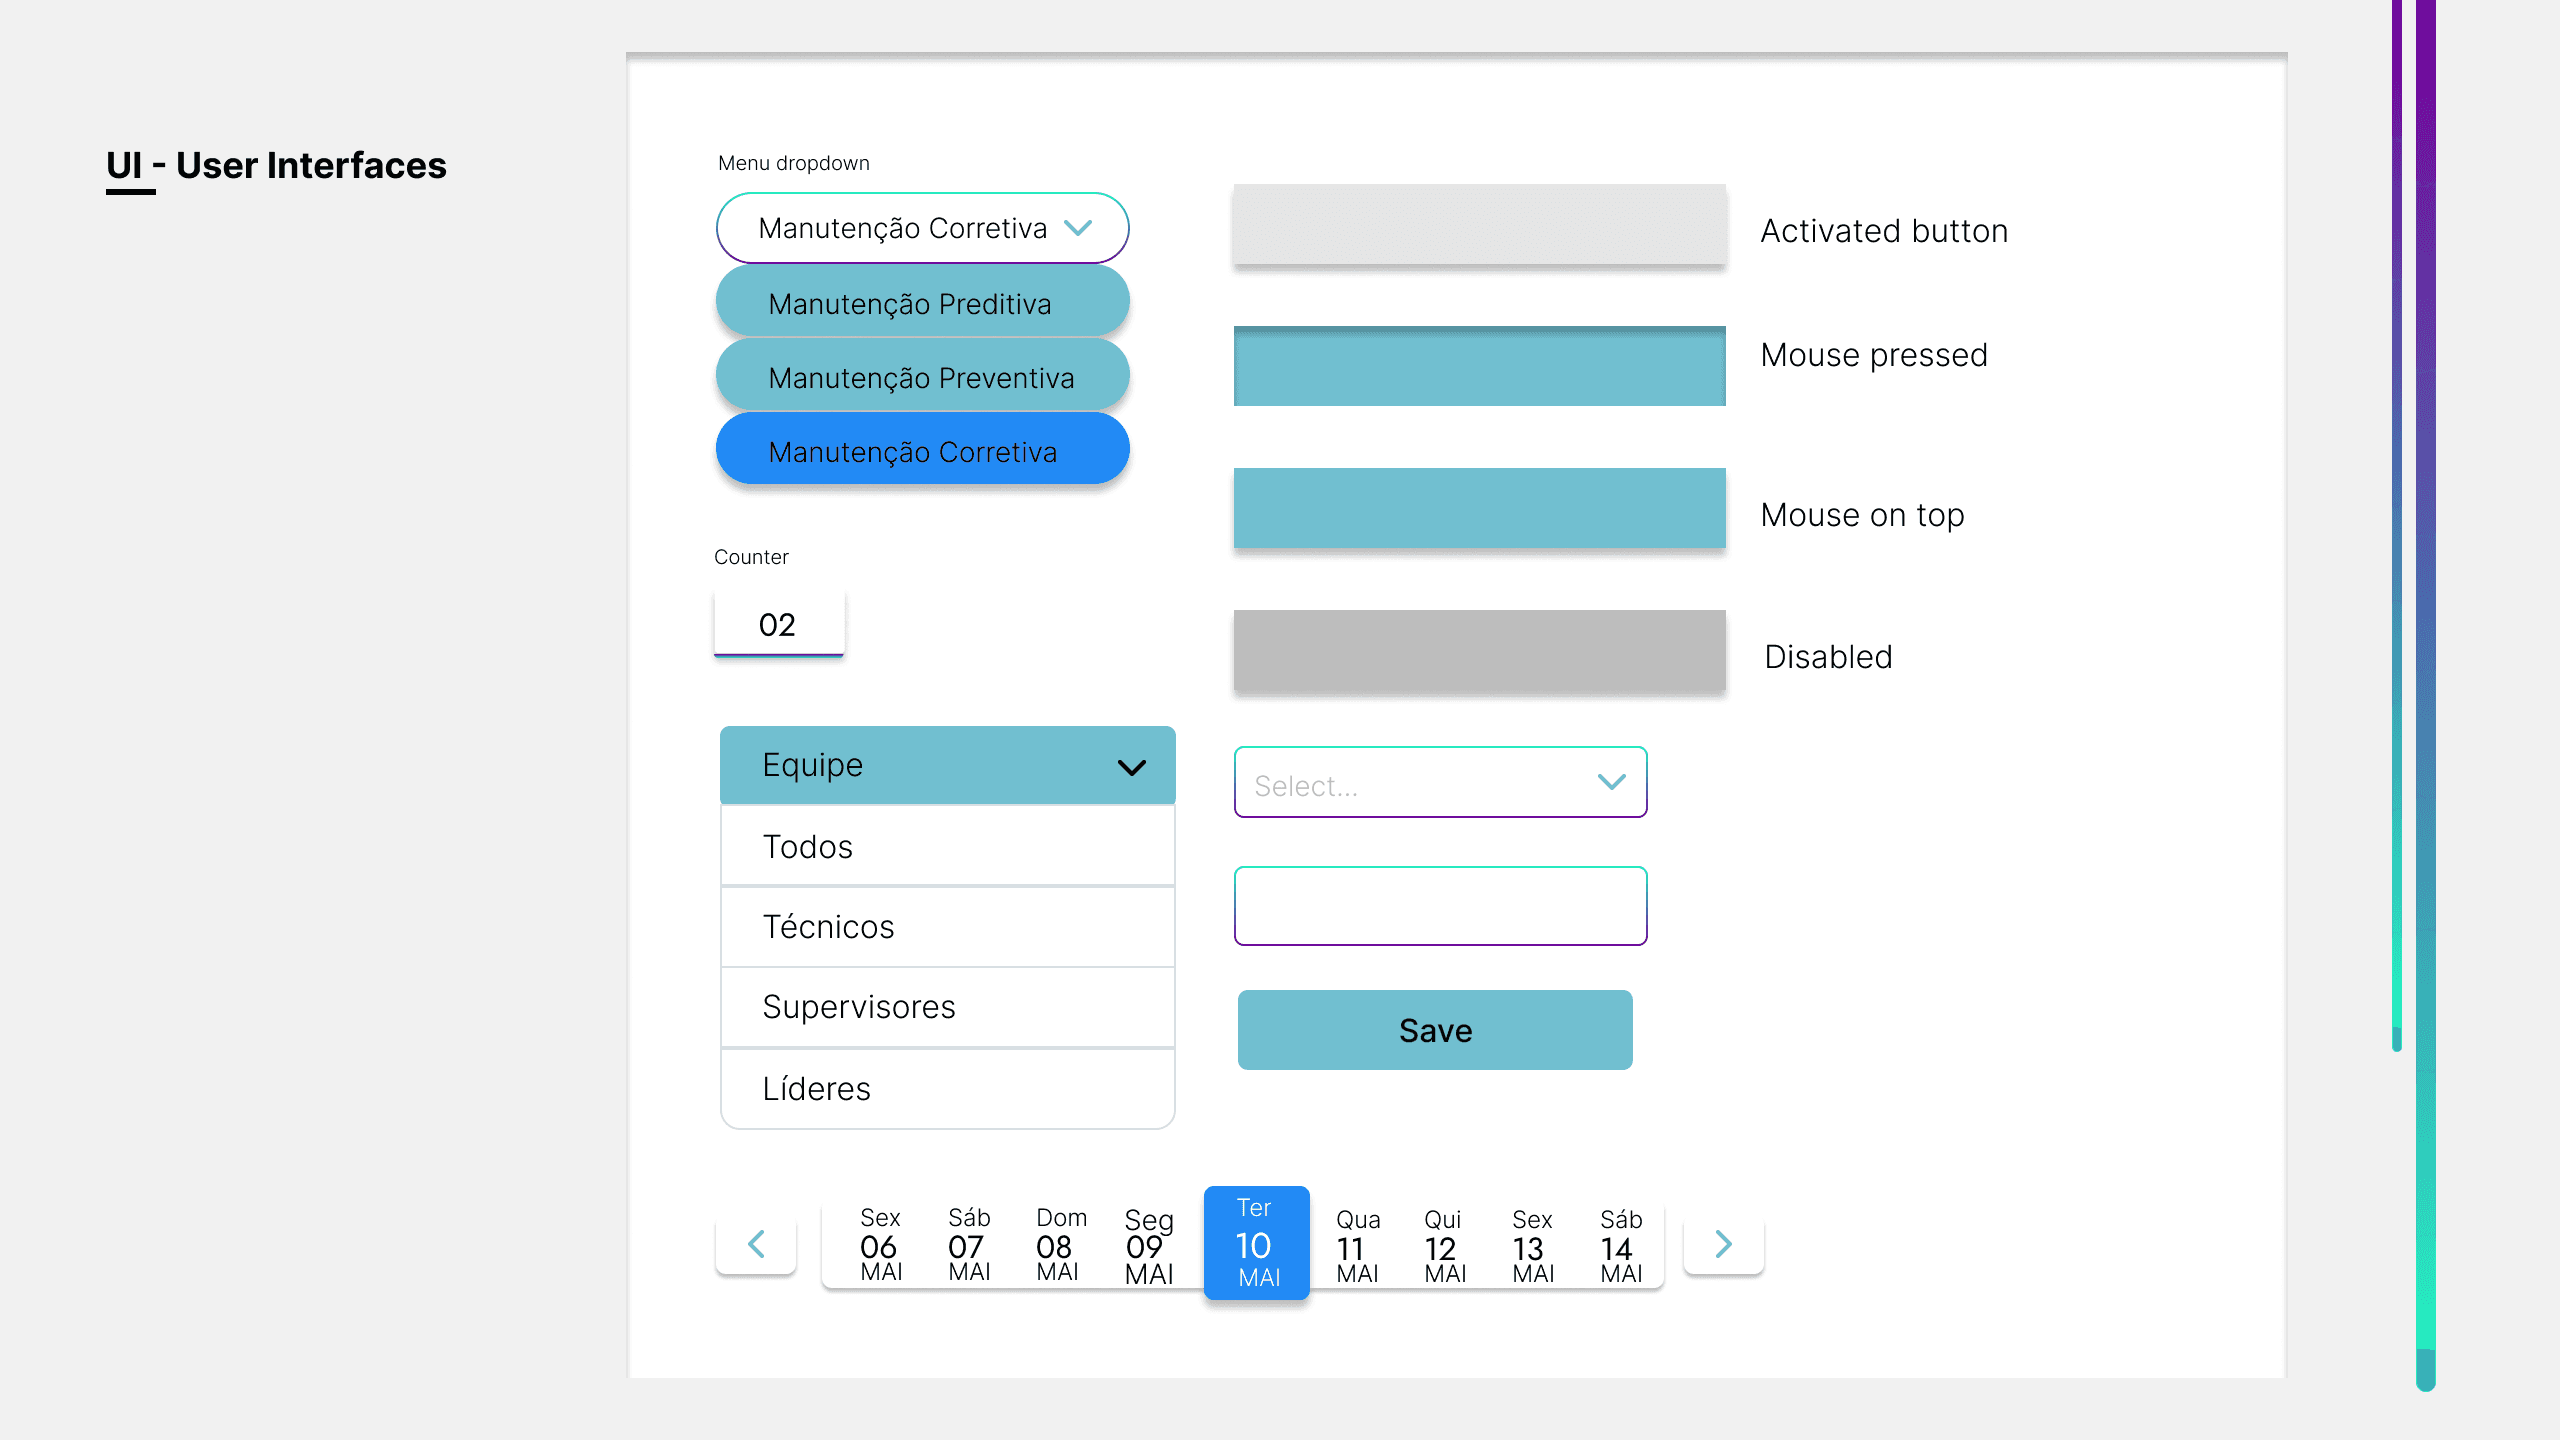Pick Todos from Equipe list

click(x=946, y=846)
